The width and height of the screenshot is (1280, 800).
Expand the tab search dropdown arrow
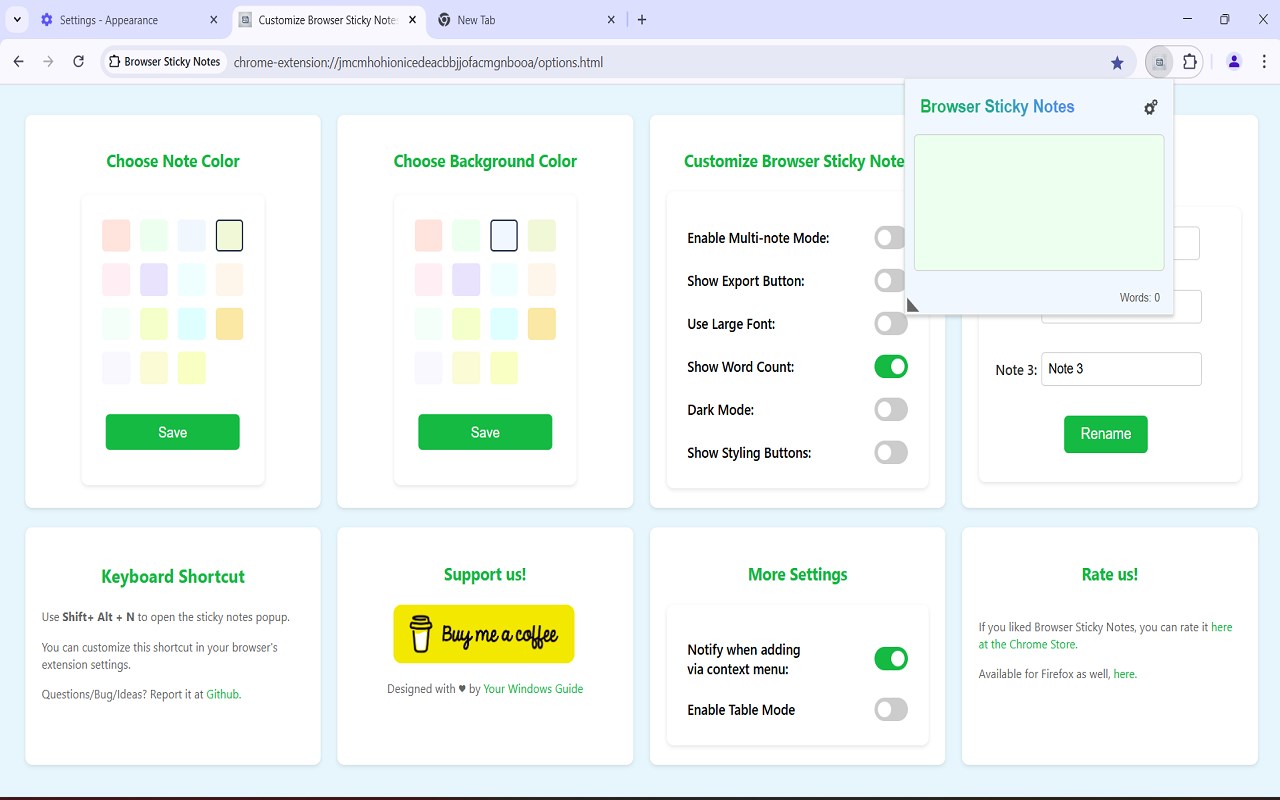click(18, 20)
